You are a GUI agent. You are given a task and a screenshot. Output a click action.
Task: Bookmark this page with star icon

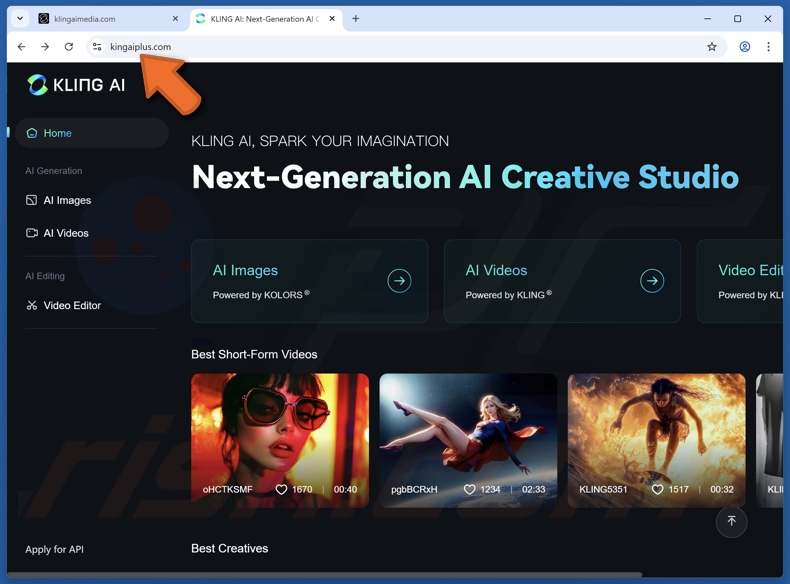[712, 47]
